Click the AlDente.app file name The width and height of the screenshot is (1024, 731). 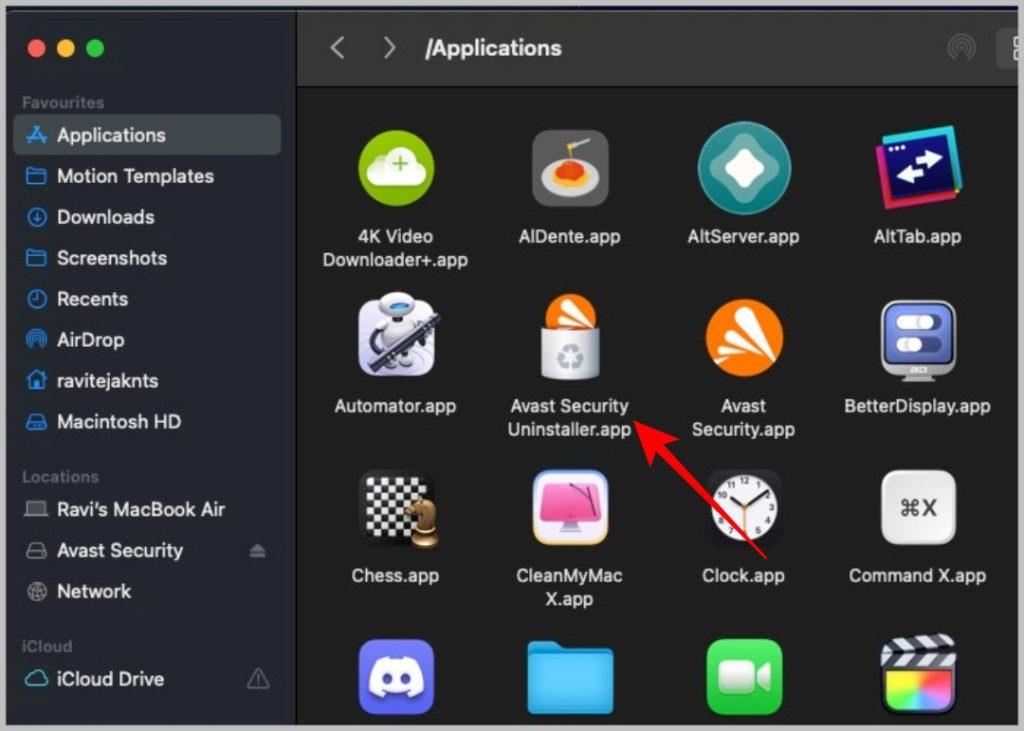point(569,236)
